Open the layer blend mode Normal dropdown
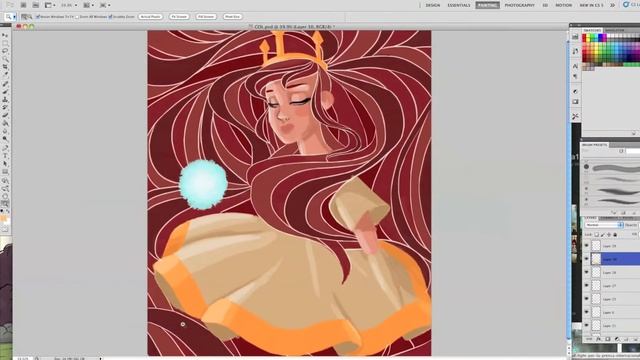The image size is (640, 360). [604, 225]
